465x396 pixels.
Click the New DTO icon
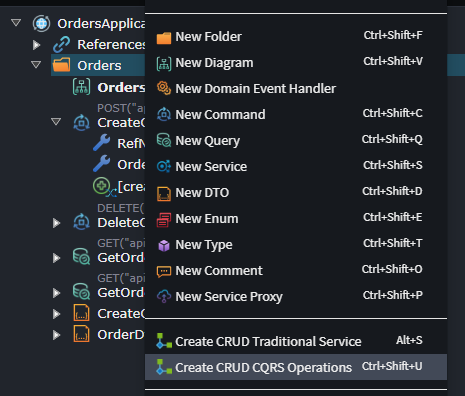tap(164, 194)
